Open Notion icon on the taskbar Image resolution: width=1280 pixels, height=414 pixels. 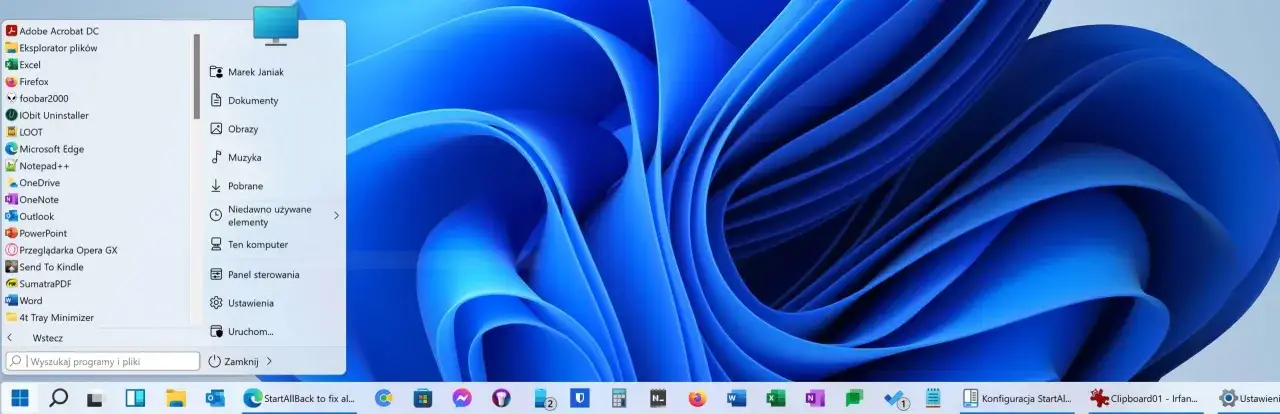tap(658, 398)
